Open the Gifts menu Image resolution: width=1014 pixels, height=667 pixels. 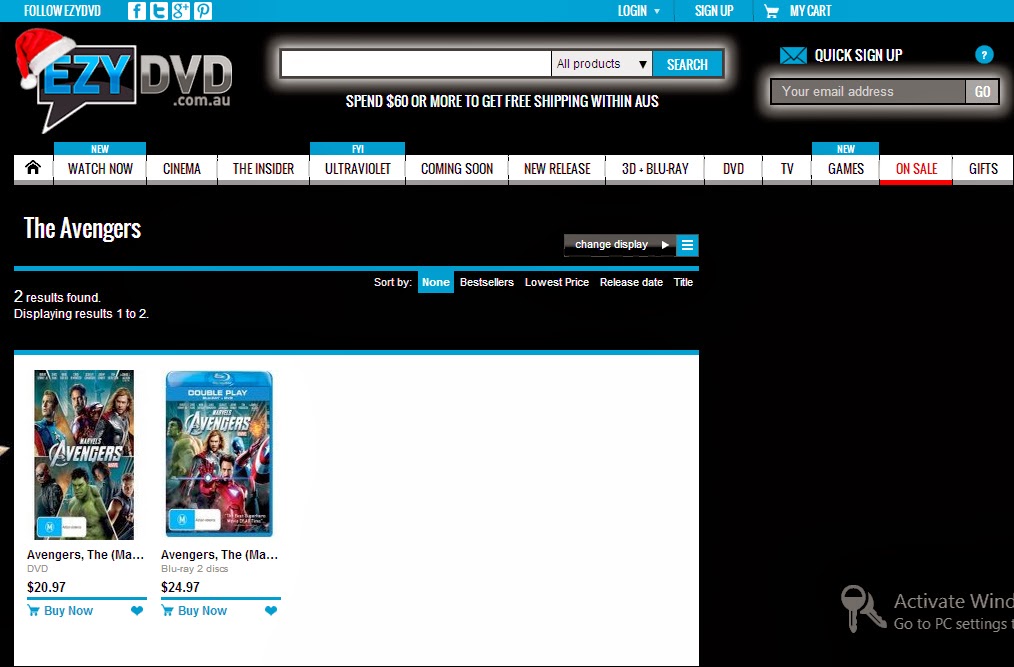[x=983, y=169]
